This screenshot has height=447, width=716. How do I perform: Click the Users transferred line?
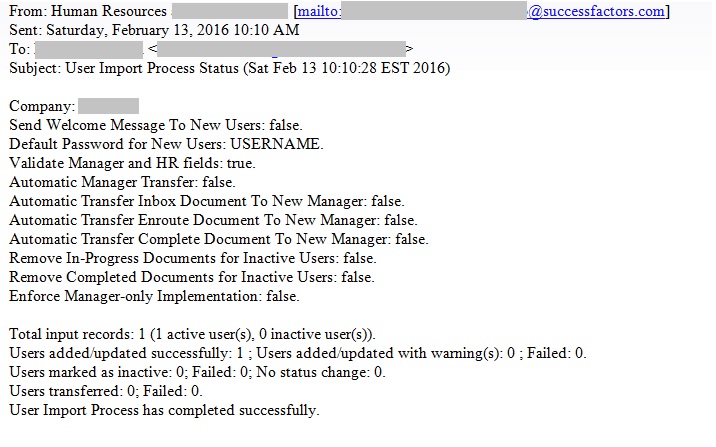pos(106,391)
